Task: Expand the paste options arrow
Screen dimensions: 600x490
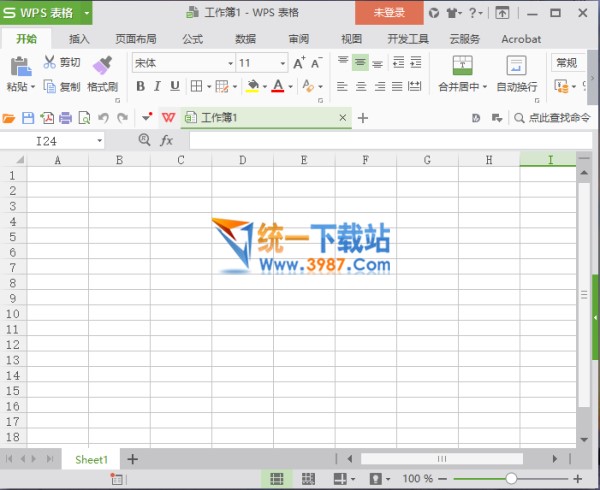Action: pos(33,87)
